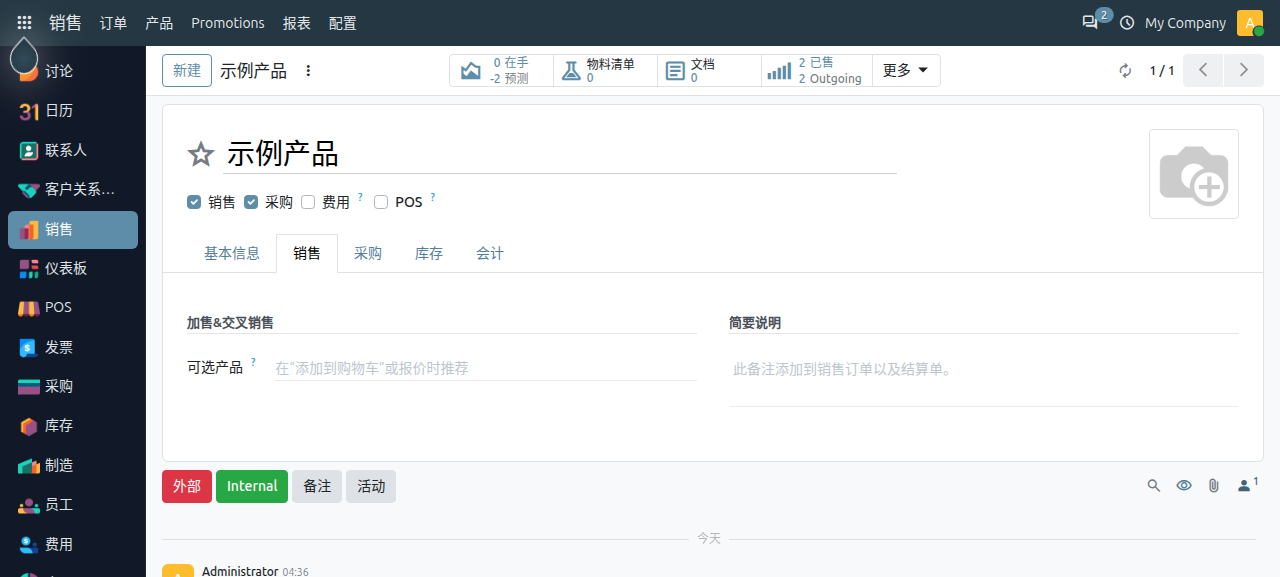The image size is (1280, 577).
Task: Open the 在手 on-hand stock stat button
Action: pyautogui.click(x=501, y=70)
